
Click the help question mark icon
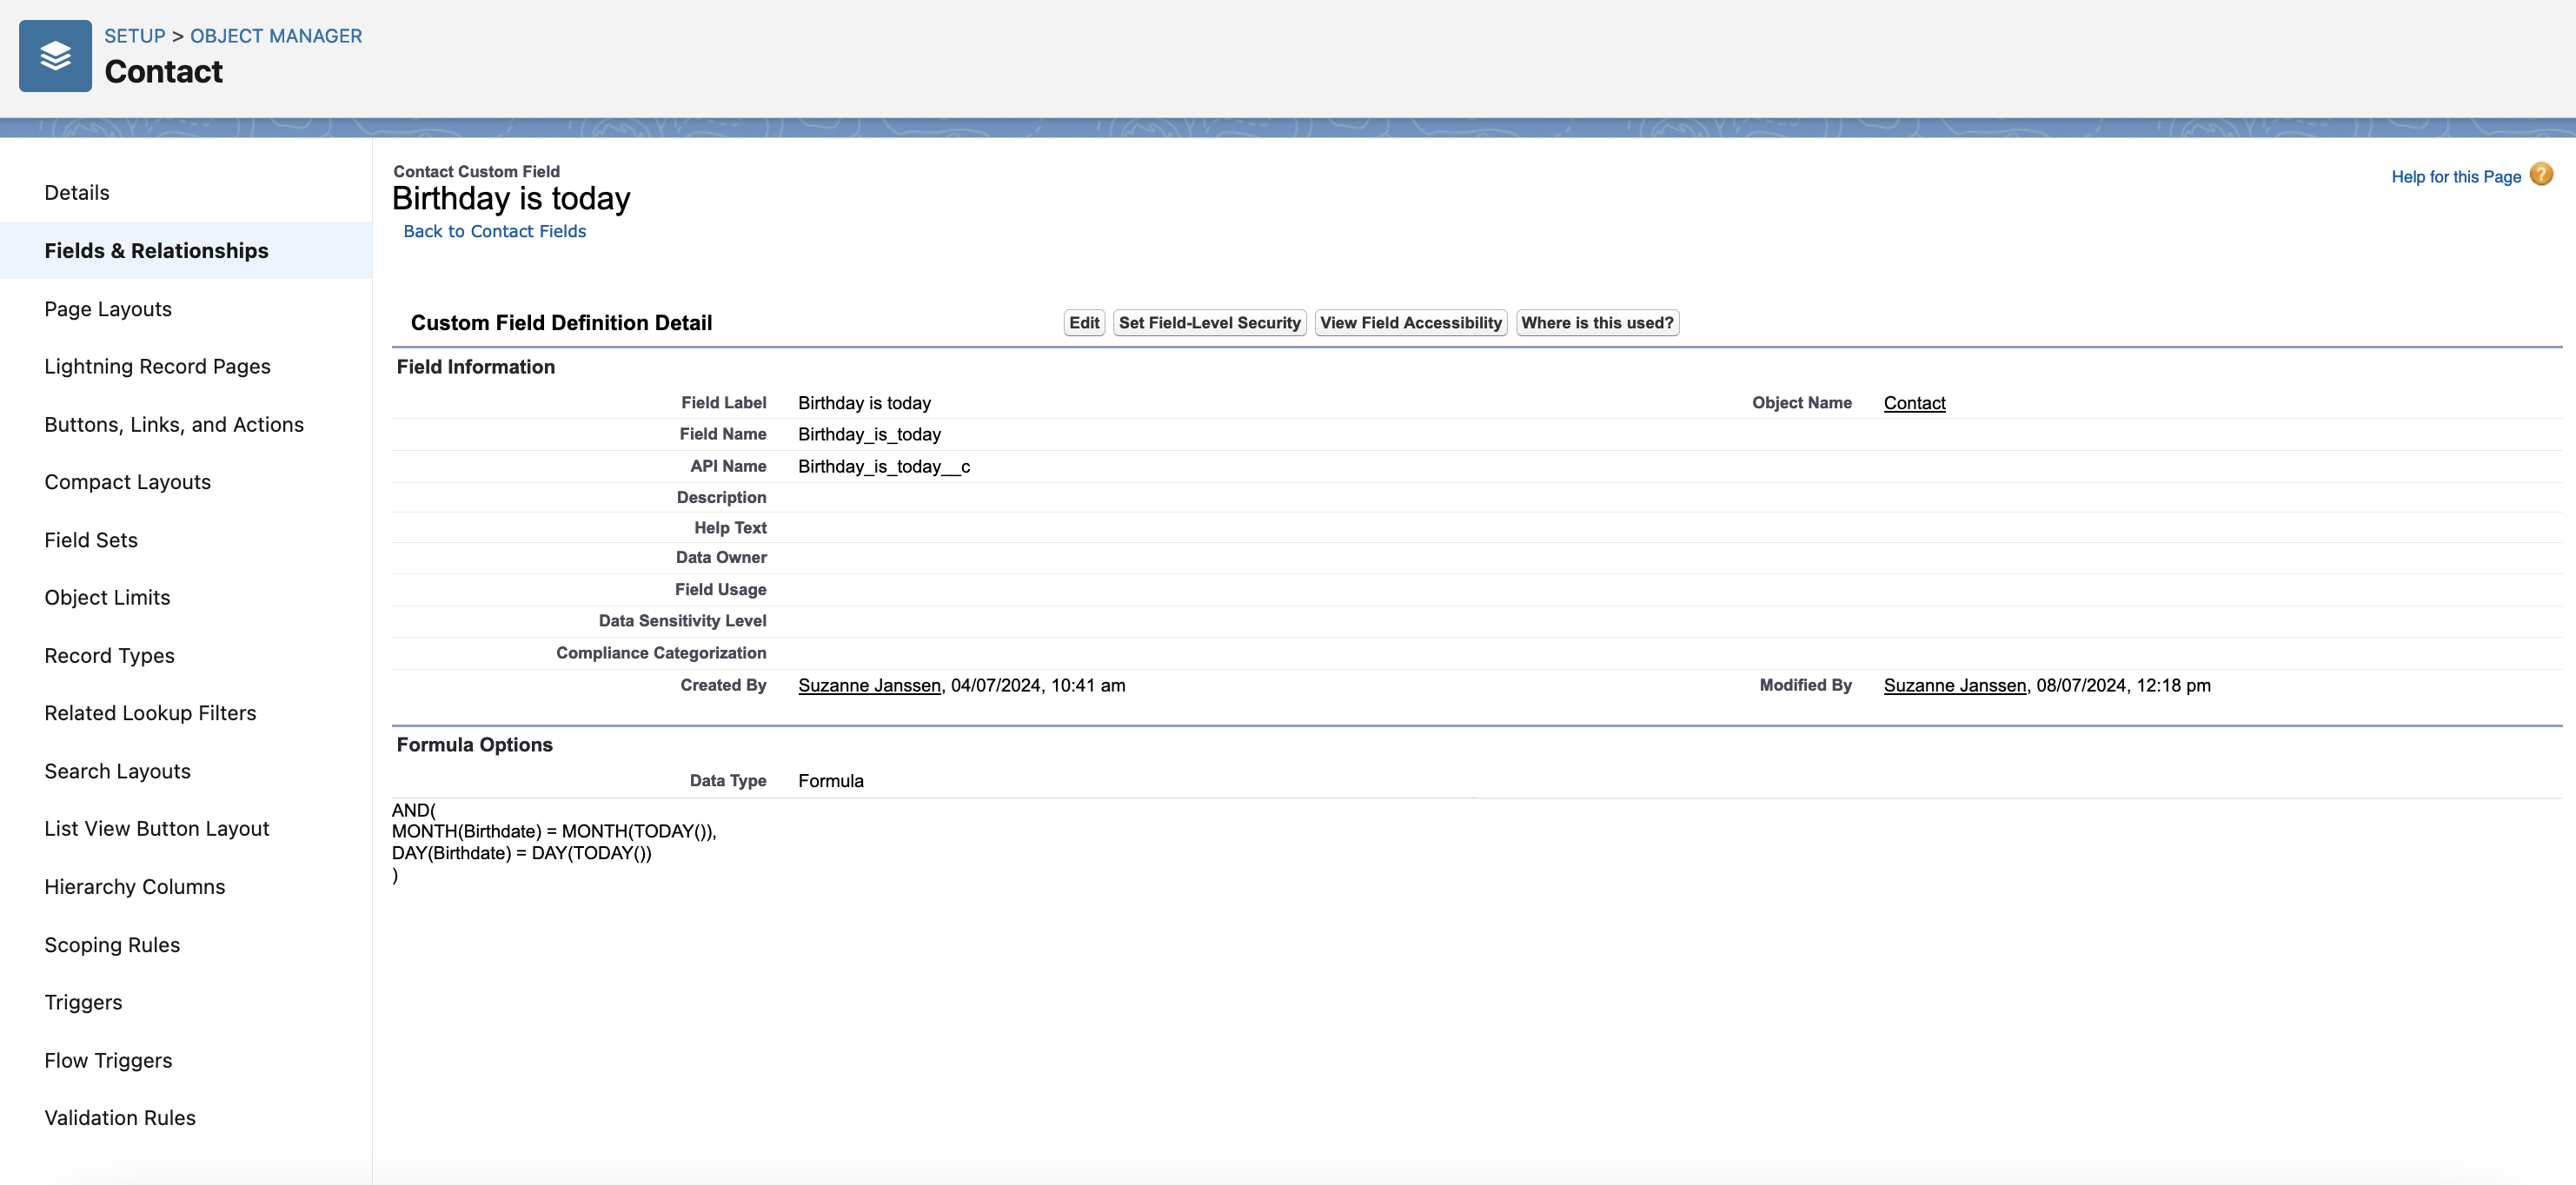coord(2541,175)
